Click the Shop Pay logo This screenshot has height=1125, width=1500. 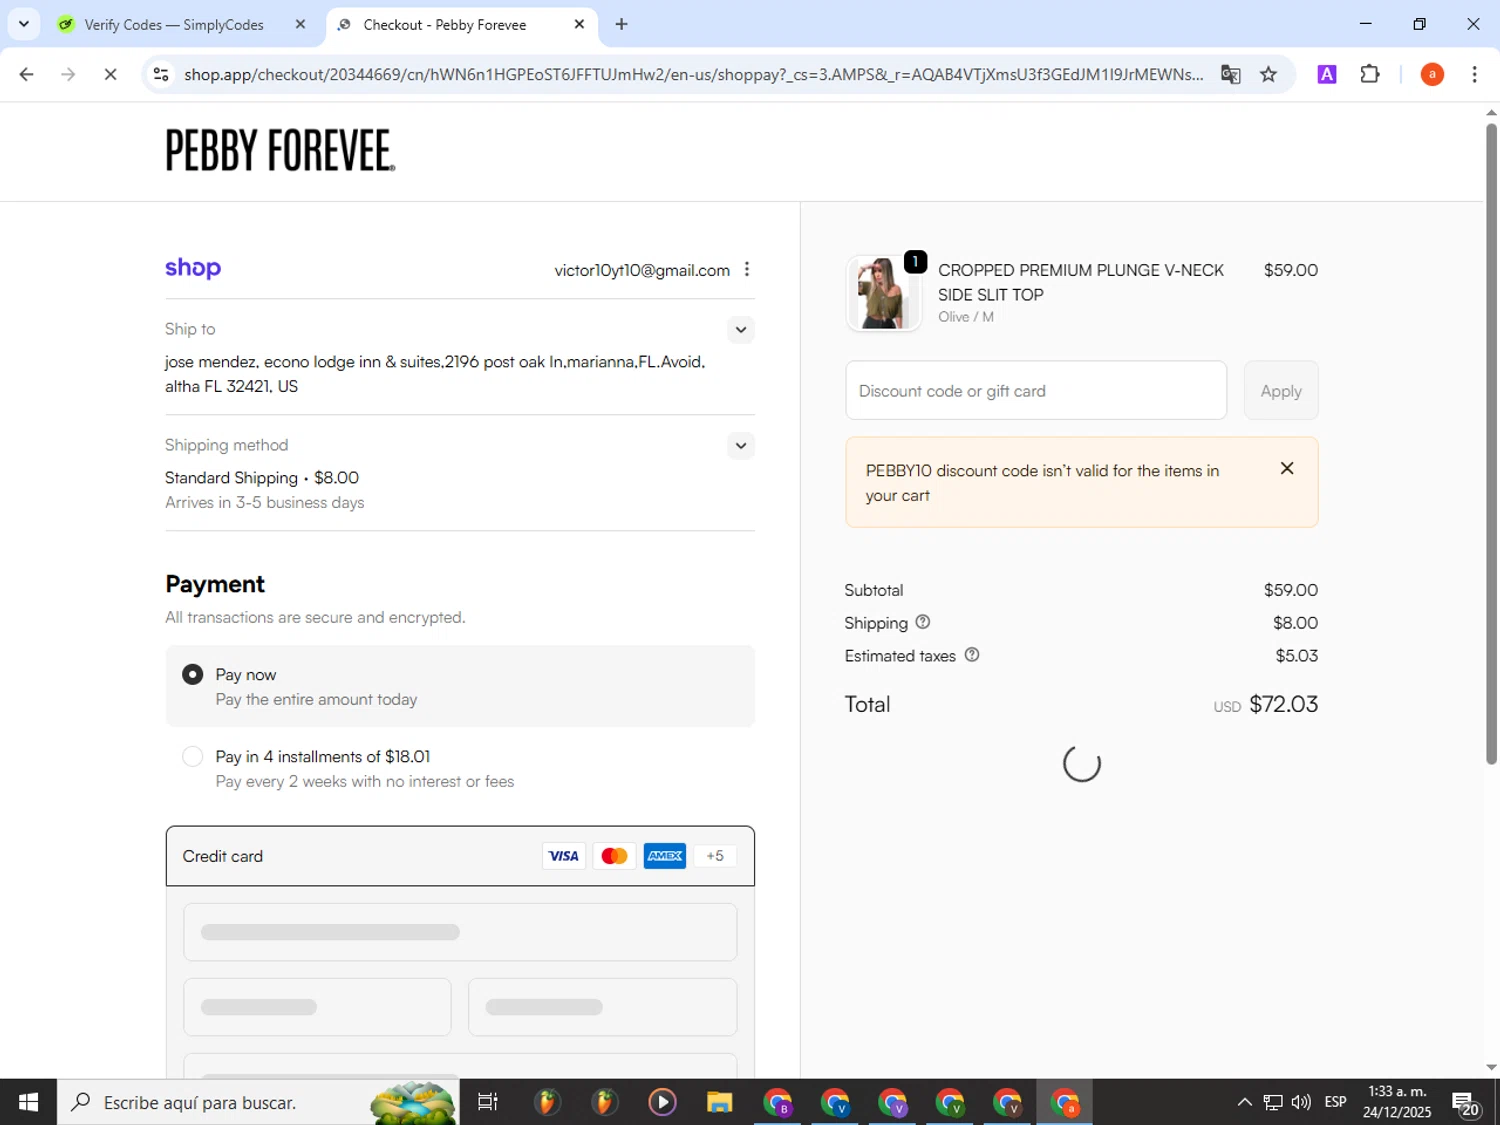(193, 268)
